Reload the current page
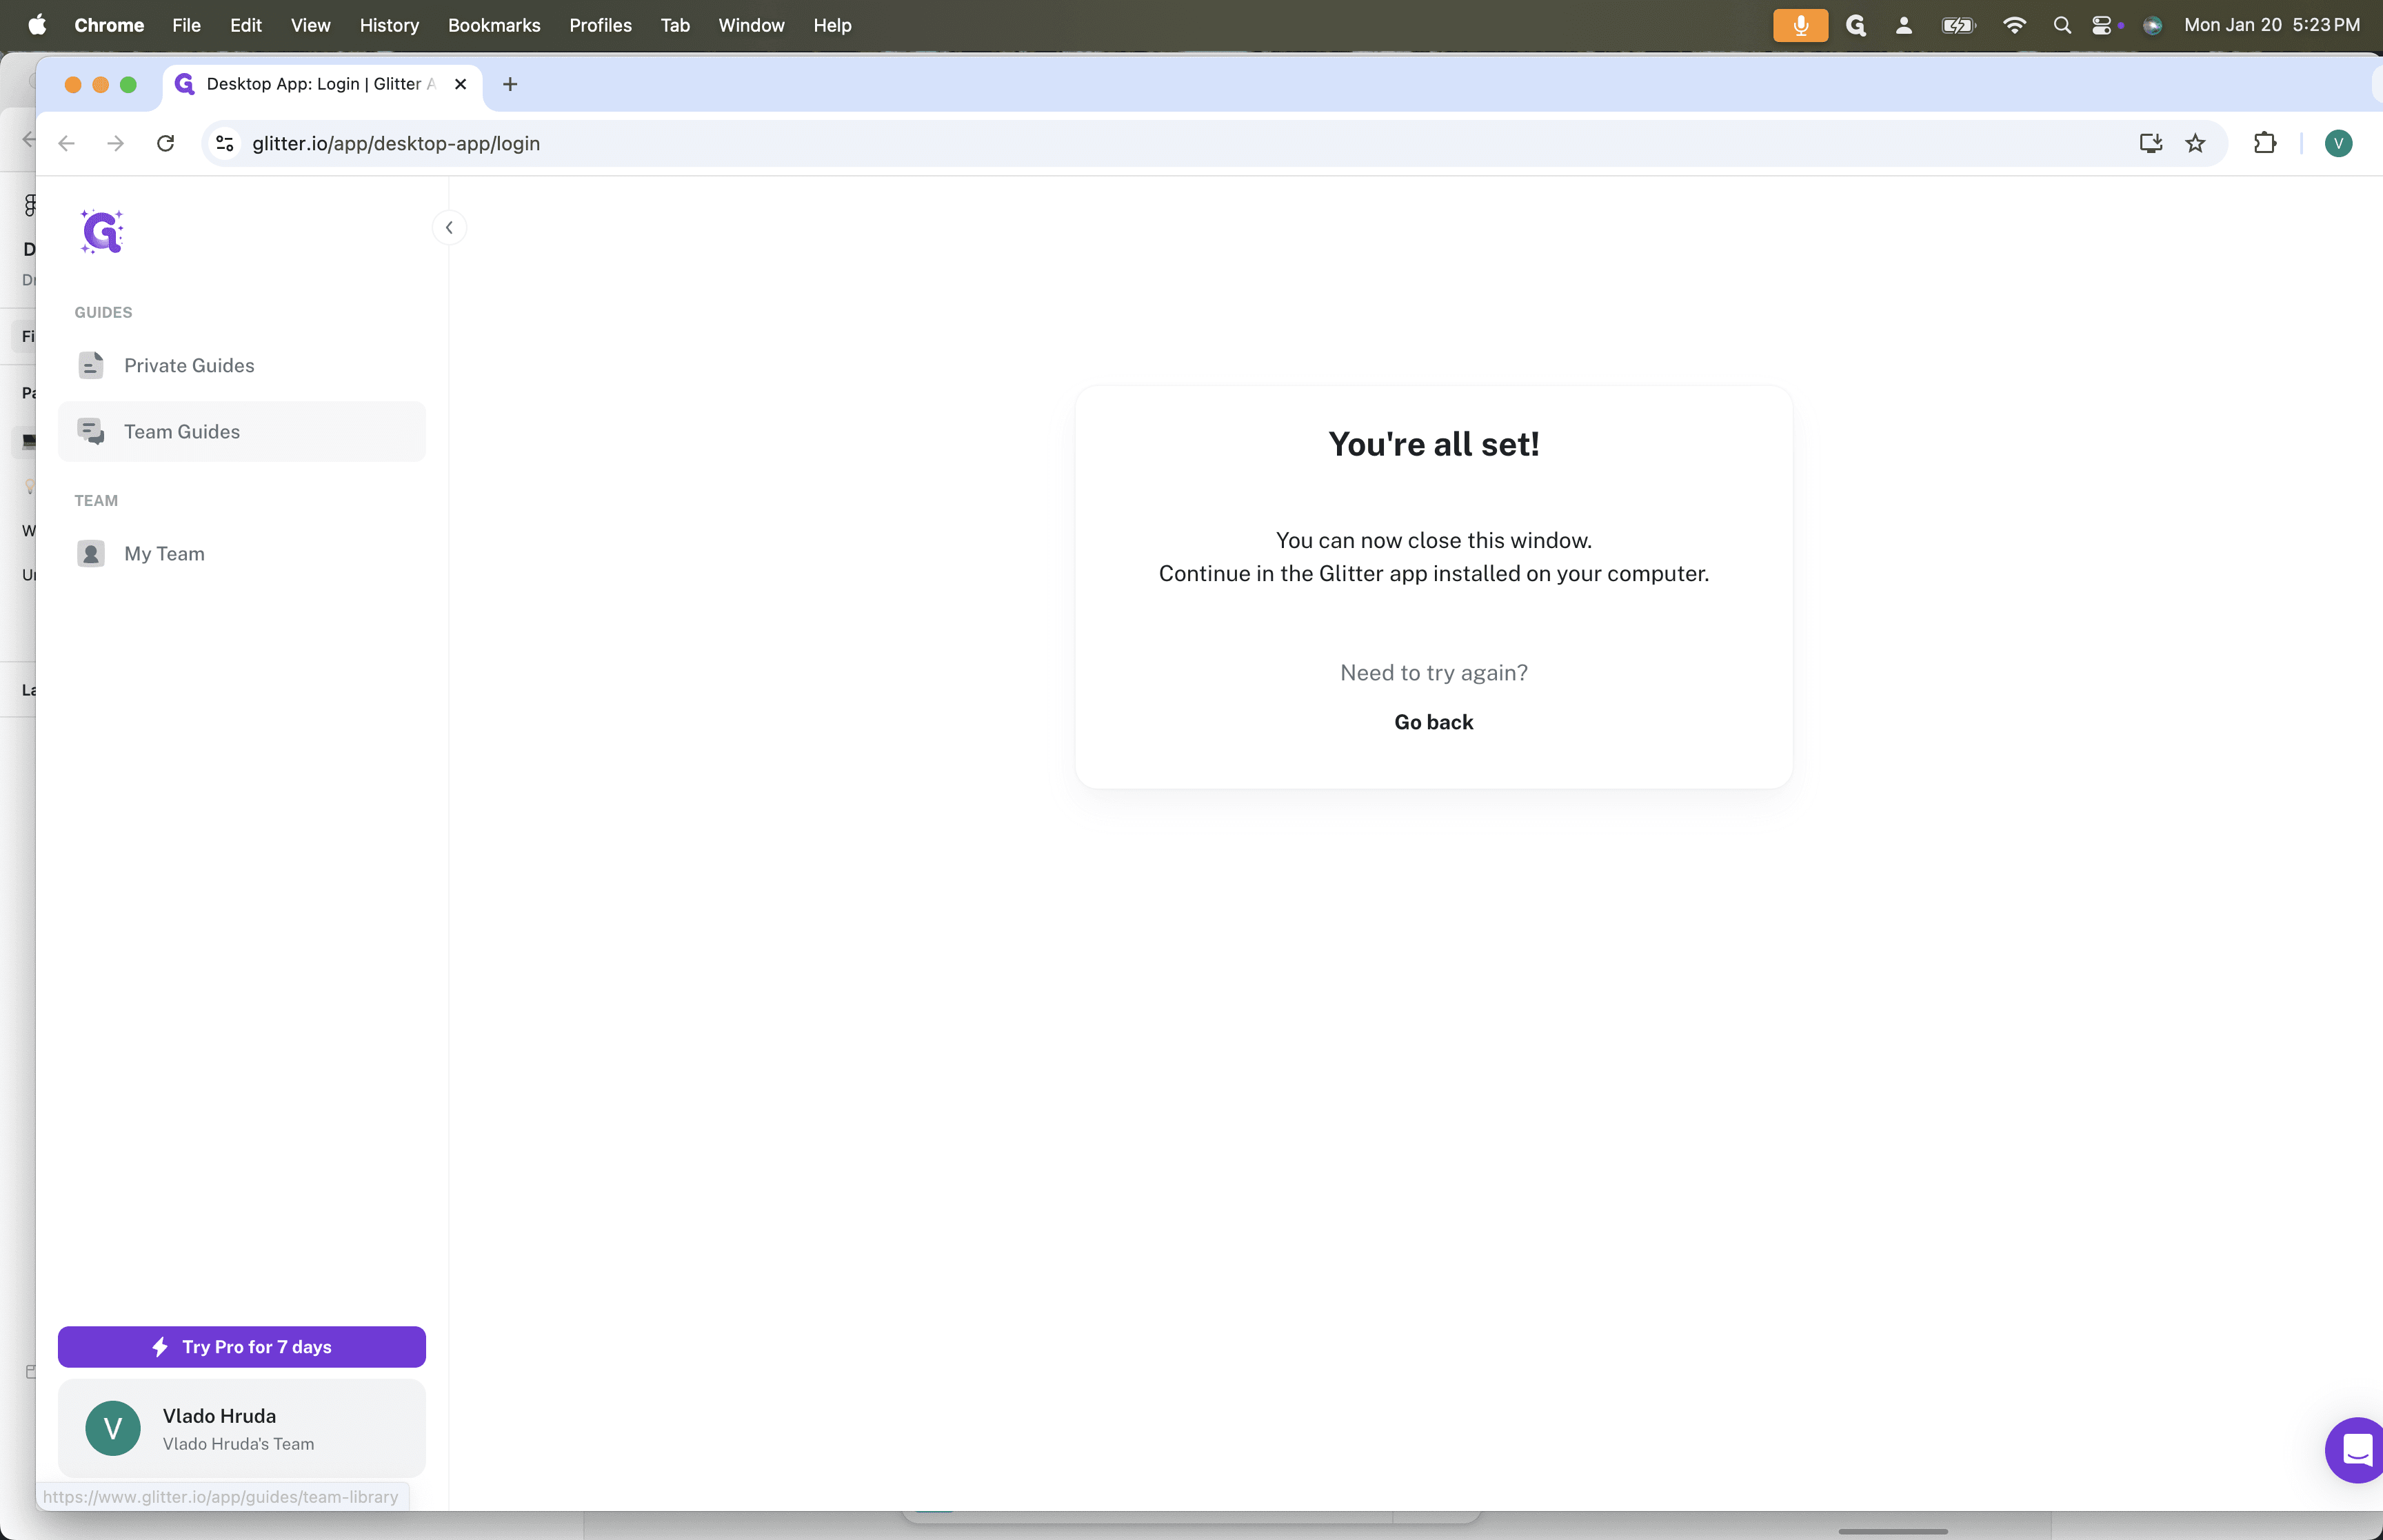 tap(166, 144)
